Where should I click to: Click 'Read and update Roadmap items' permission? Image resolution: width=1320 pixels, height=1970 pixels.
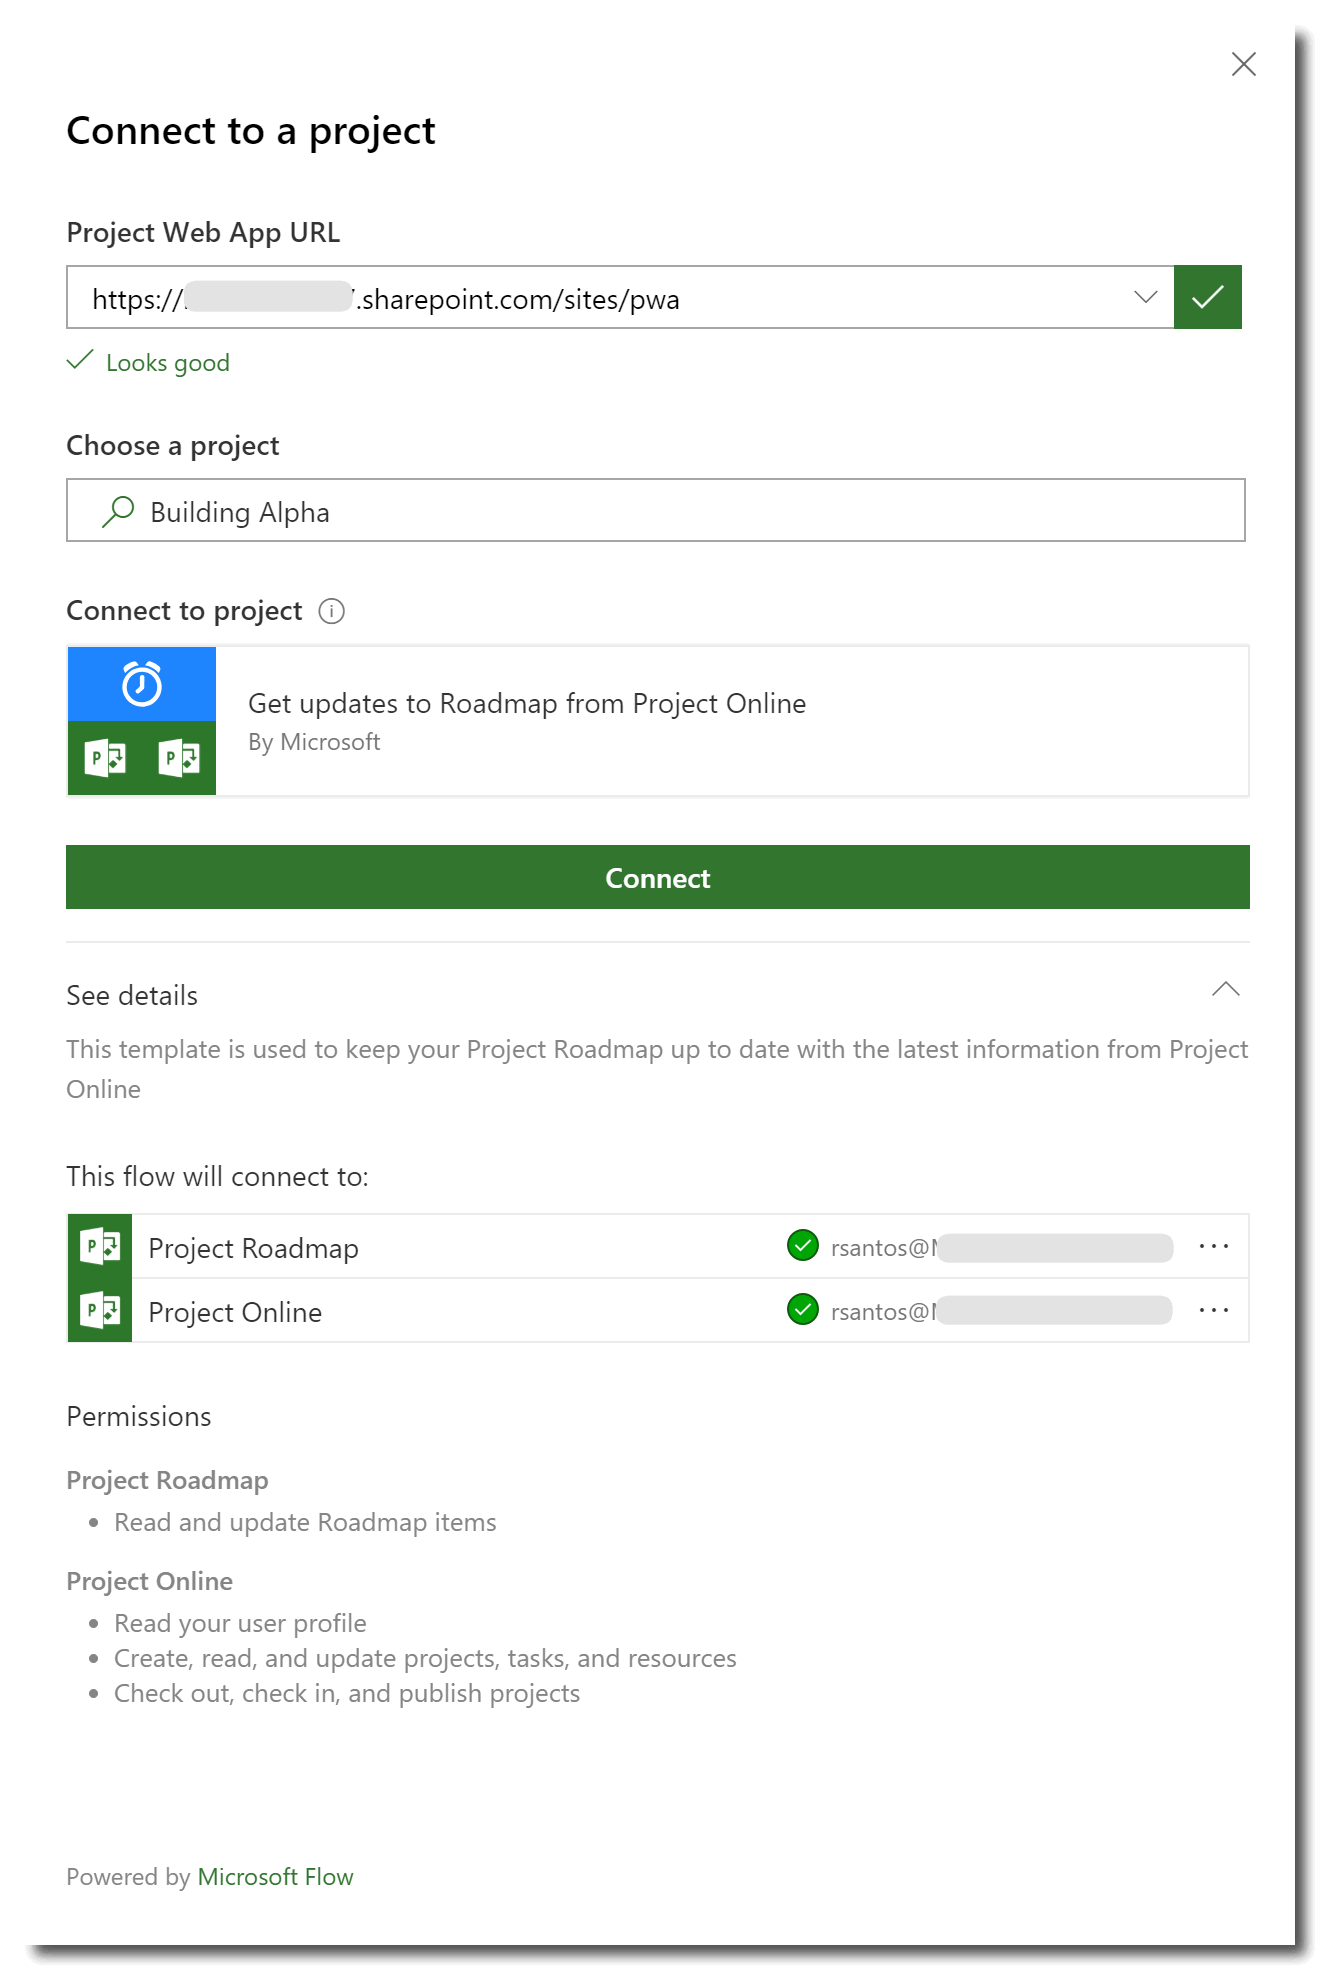click(305, 1522)
